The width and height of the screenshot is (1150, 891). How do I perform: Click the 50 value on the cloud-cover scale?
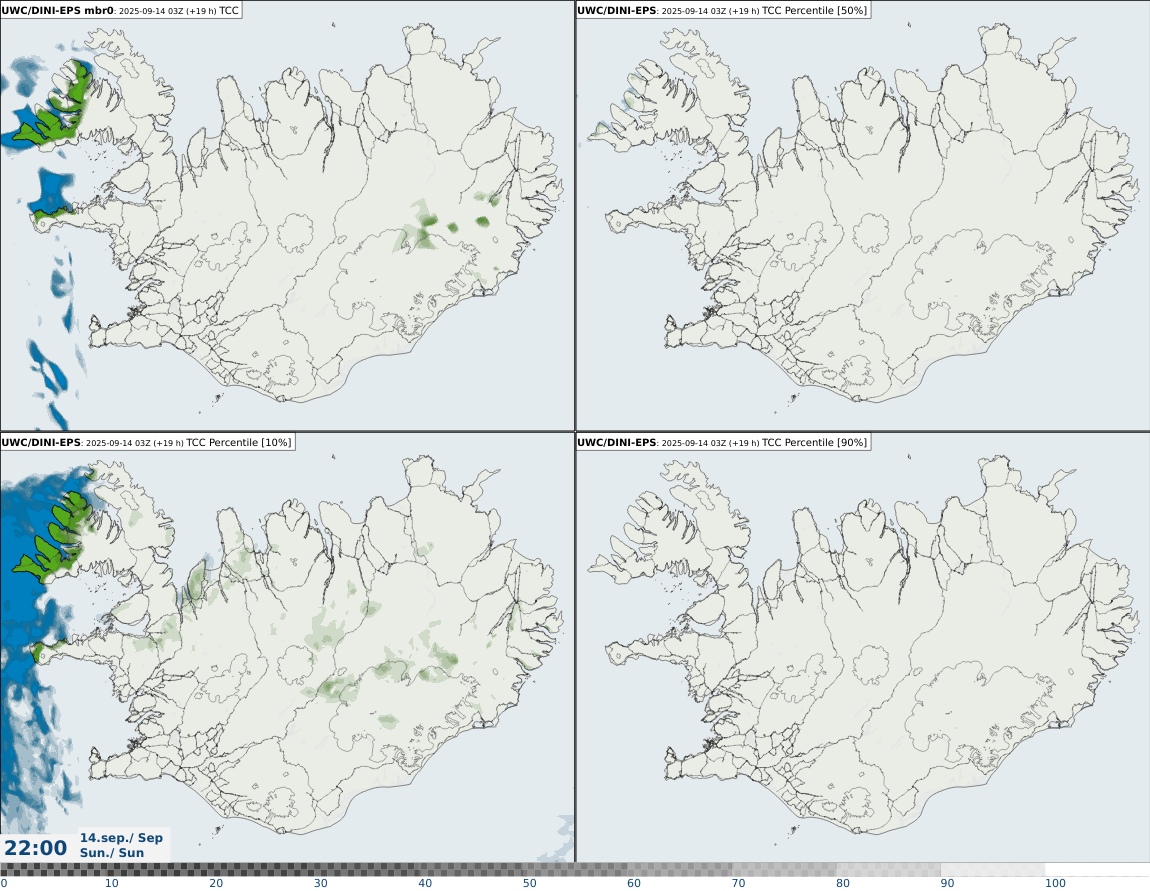(530, 883)
